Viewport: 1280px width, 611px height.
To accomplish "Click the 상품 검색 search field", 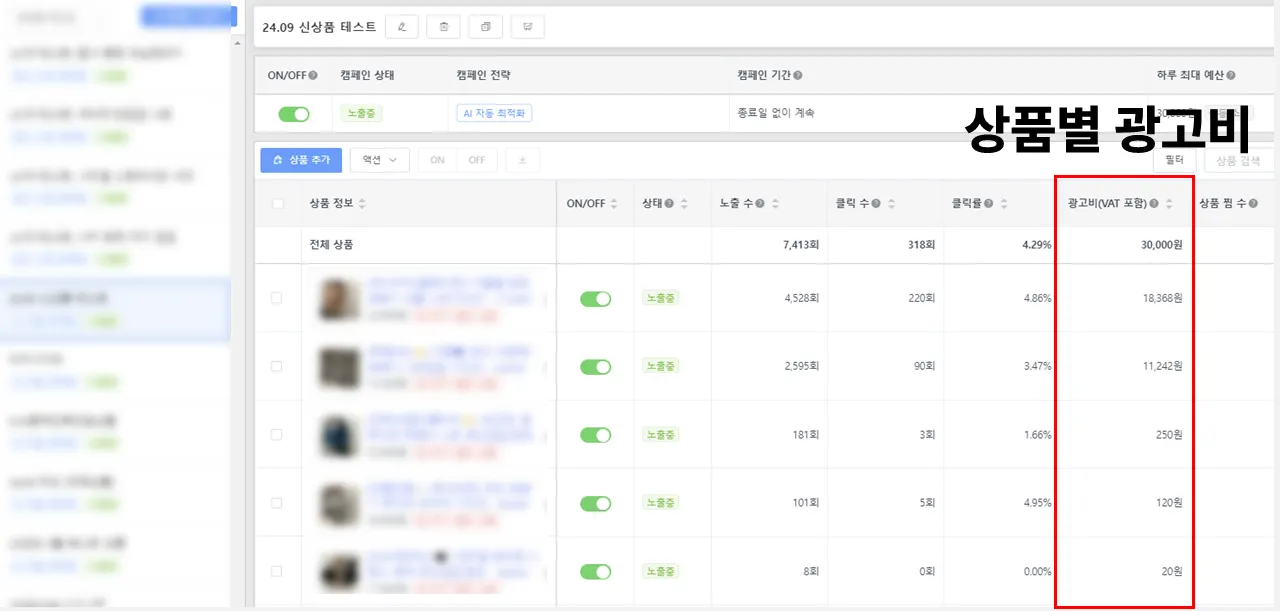I will pyautogui.click(x=1238, y=160).
